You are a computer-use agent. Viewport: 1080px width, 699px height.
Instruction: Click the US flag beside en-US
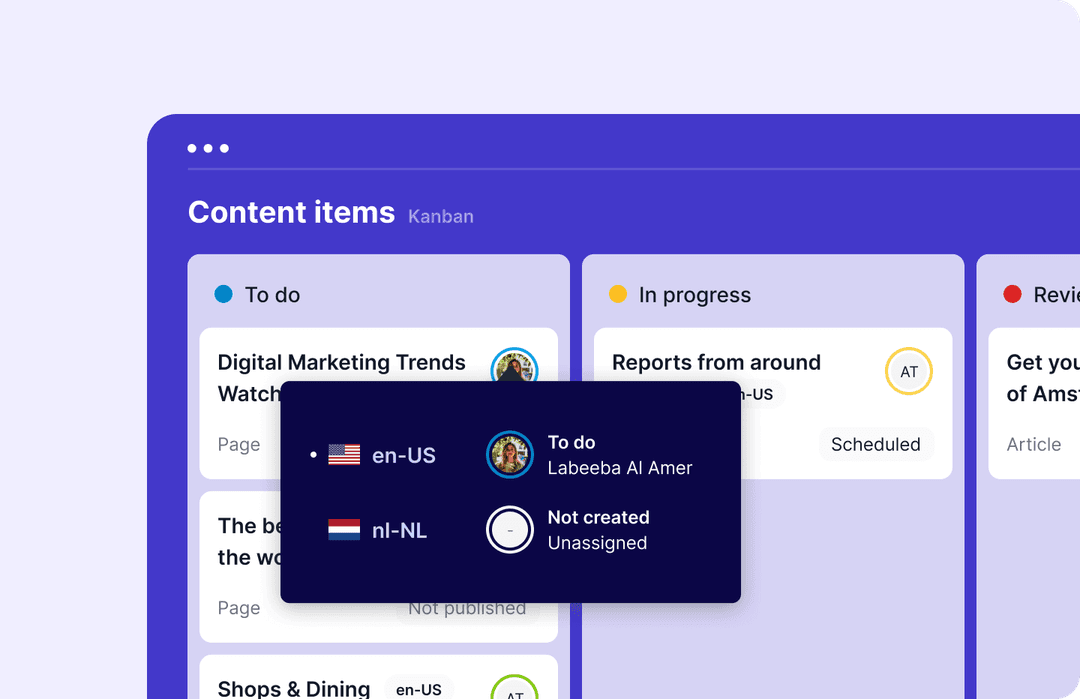pos(344,454)
